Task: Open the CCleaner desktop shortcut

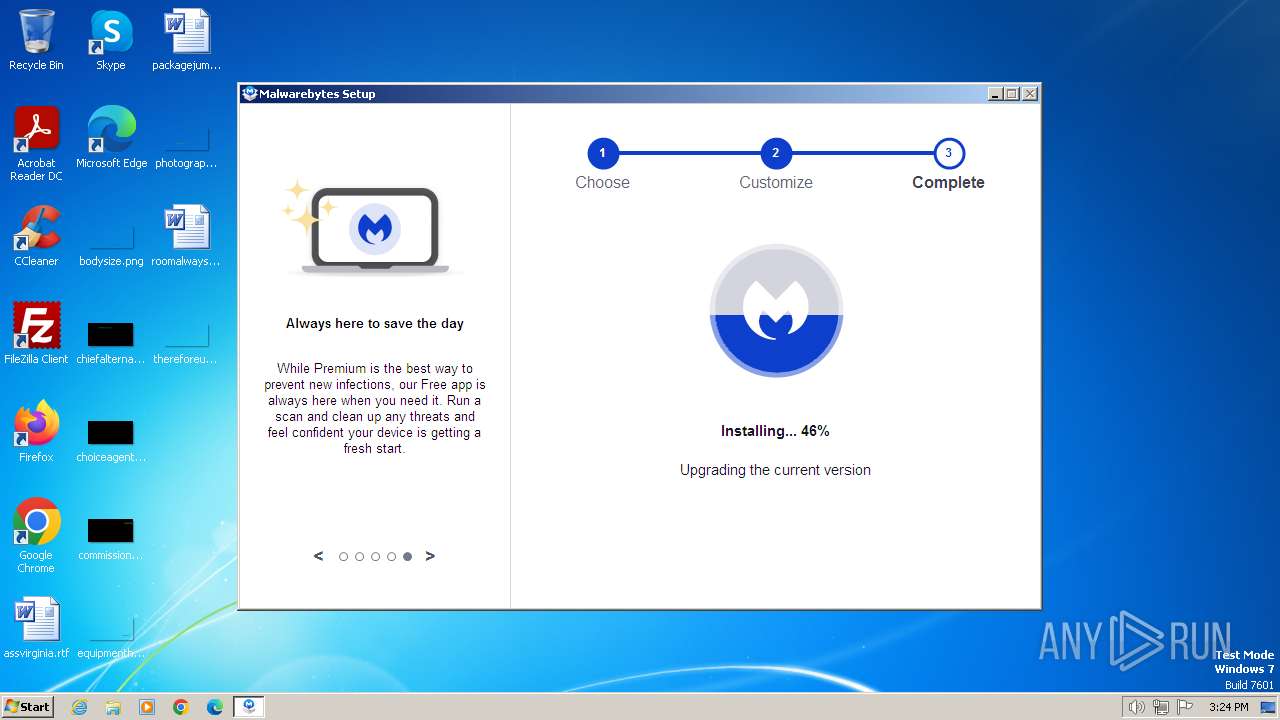Action: point(36,236)
